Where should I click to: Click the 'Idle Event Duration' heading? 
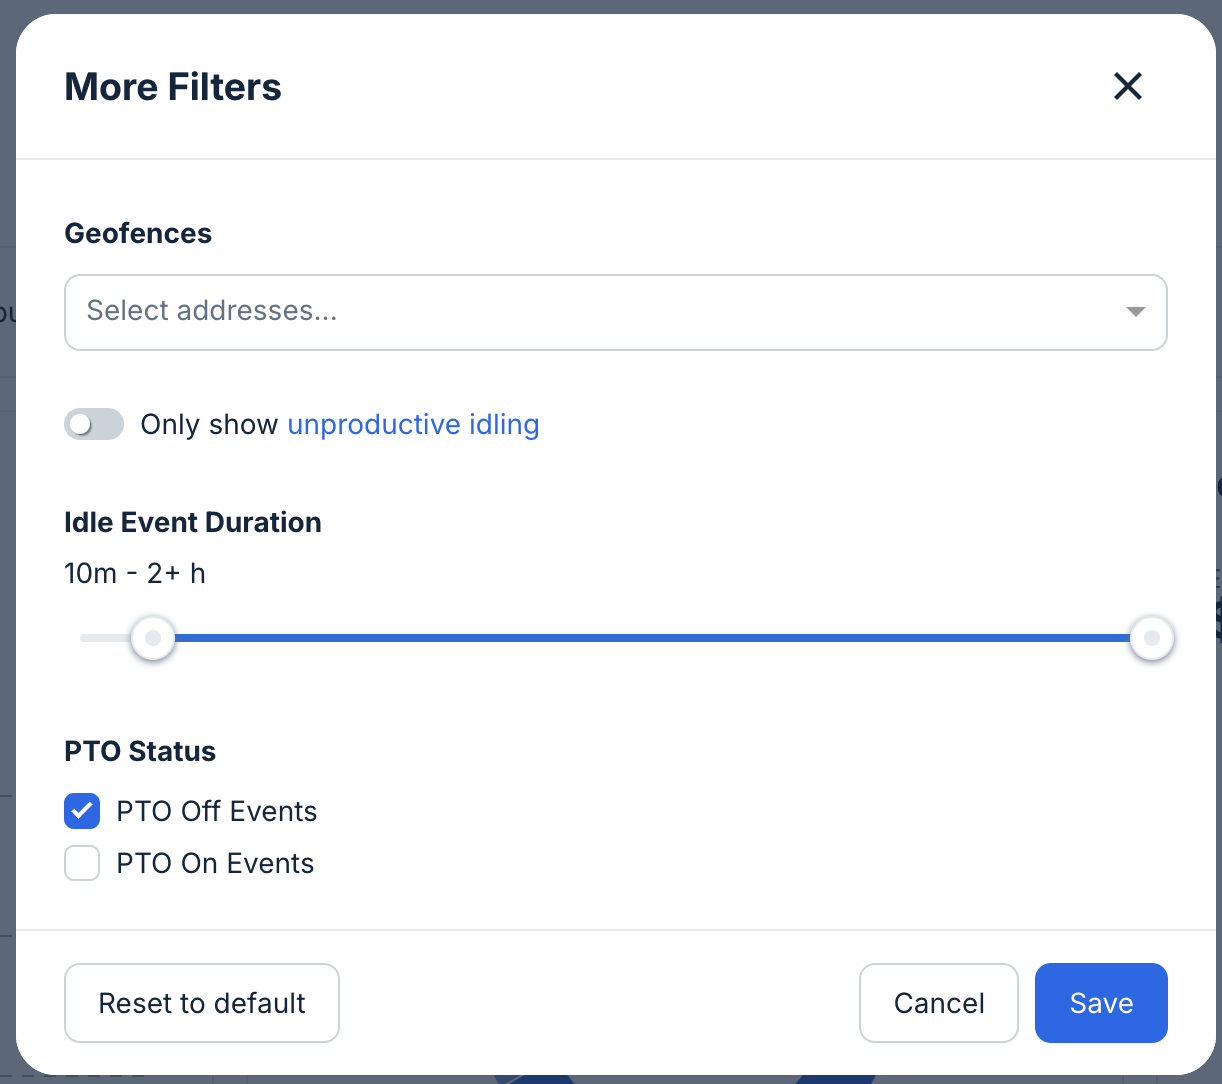(193, 523)
